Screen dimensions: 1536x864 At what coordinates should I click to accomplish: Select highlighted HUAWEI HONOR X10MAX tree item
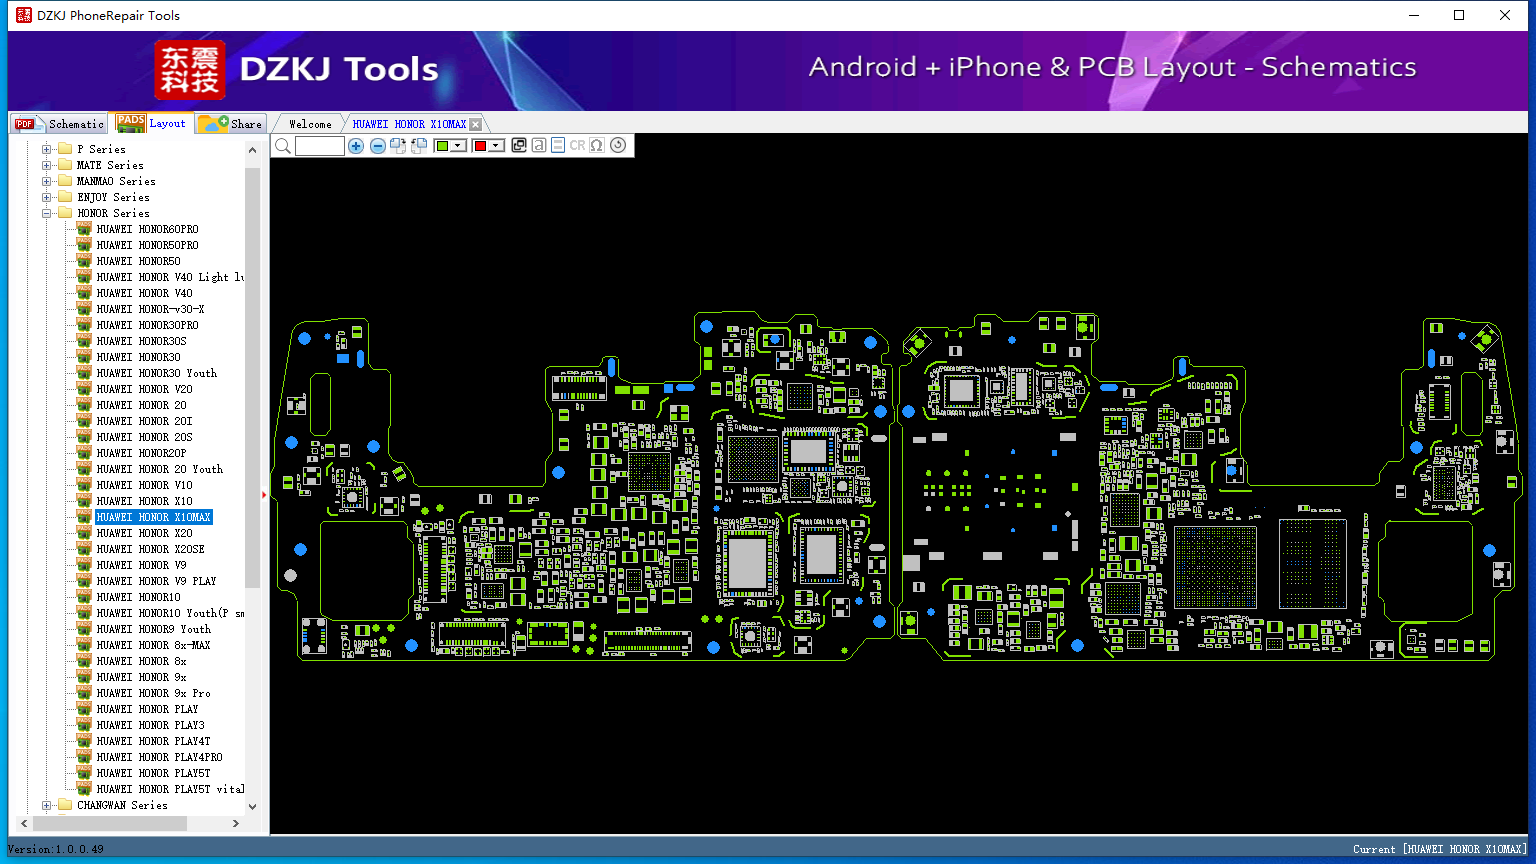tap(153, 517)
